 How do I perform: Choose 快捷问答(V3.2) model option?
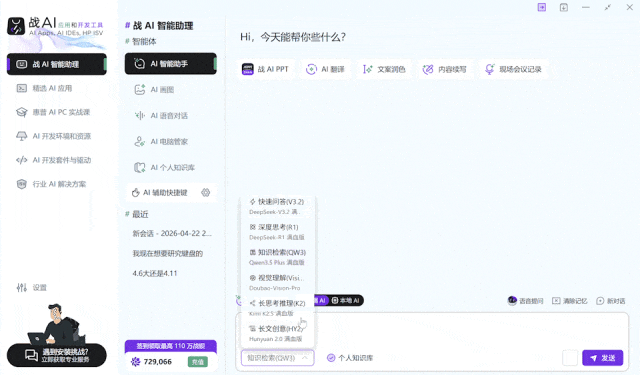point(278,206)
